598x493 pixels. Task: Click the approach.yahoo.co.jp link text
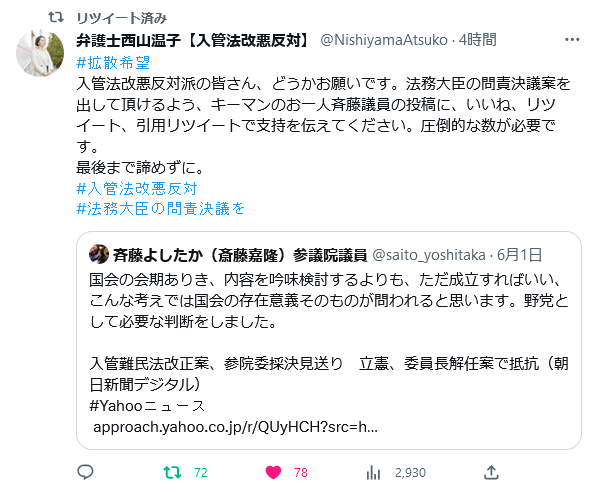[x=235, y=427]
